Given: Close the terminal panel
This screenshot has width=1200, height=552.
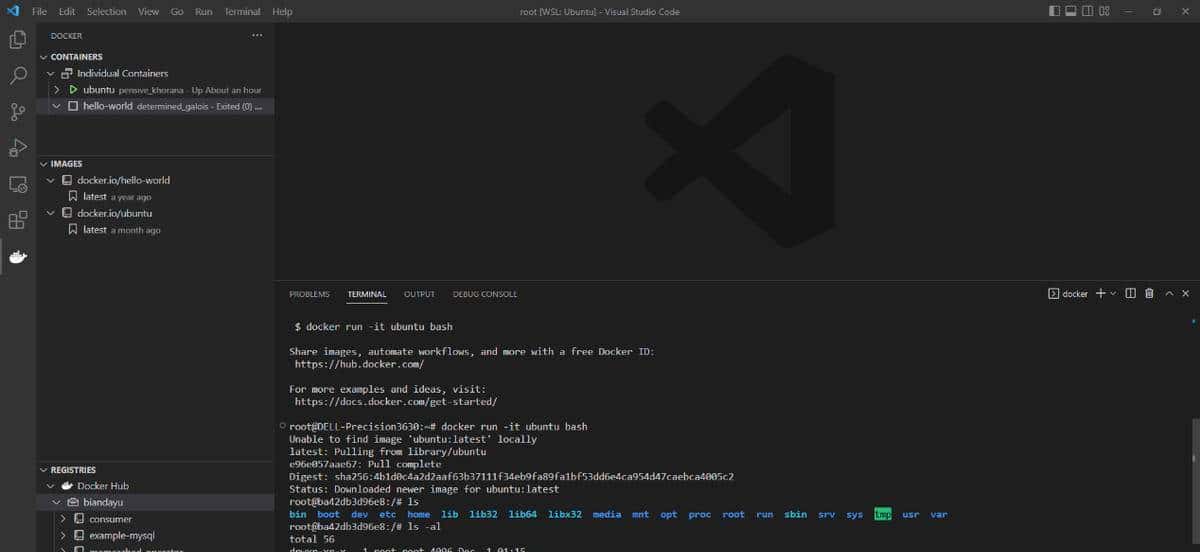Looking at the screenshot, I should coord(1186,293).
